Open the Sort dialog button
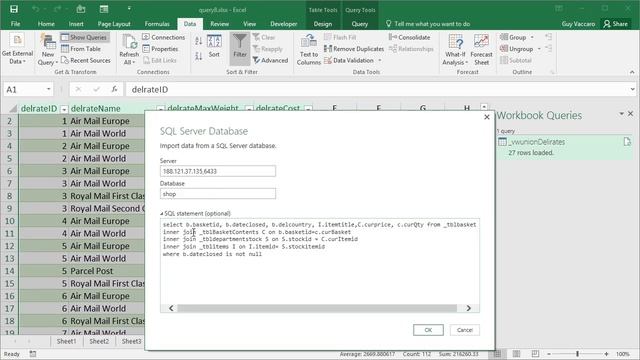This screenshot has width=640, height=360. coord(214,46)
